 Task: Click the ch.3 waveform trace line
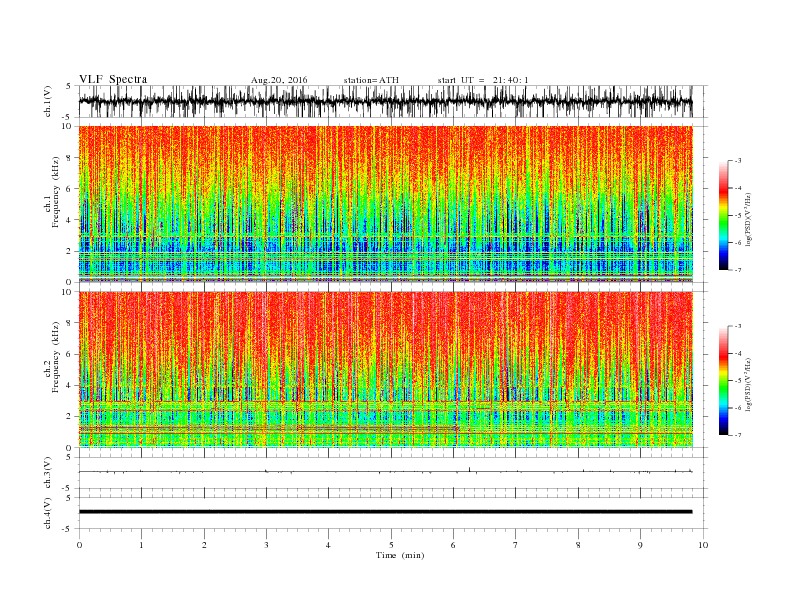point(385,472)
